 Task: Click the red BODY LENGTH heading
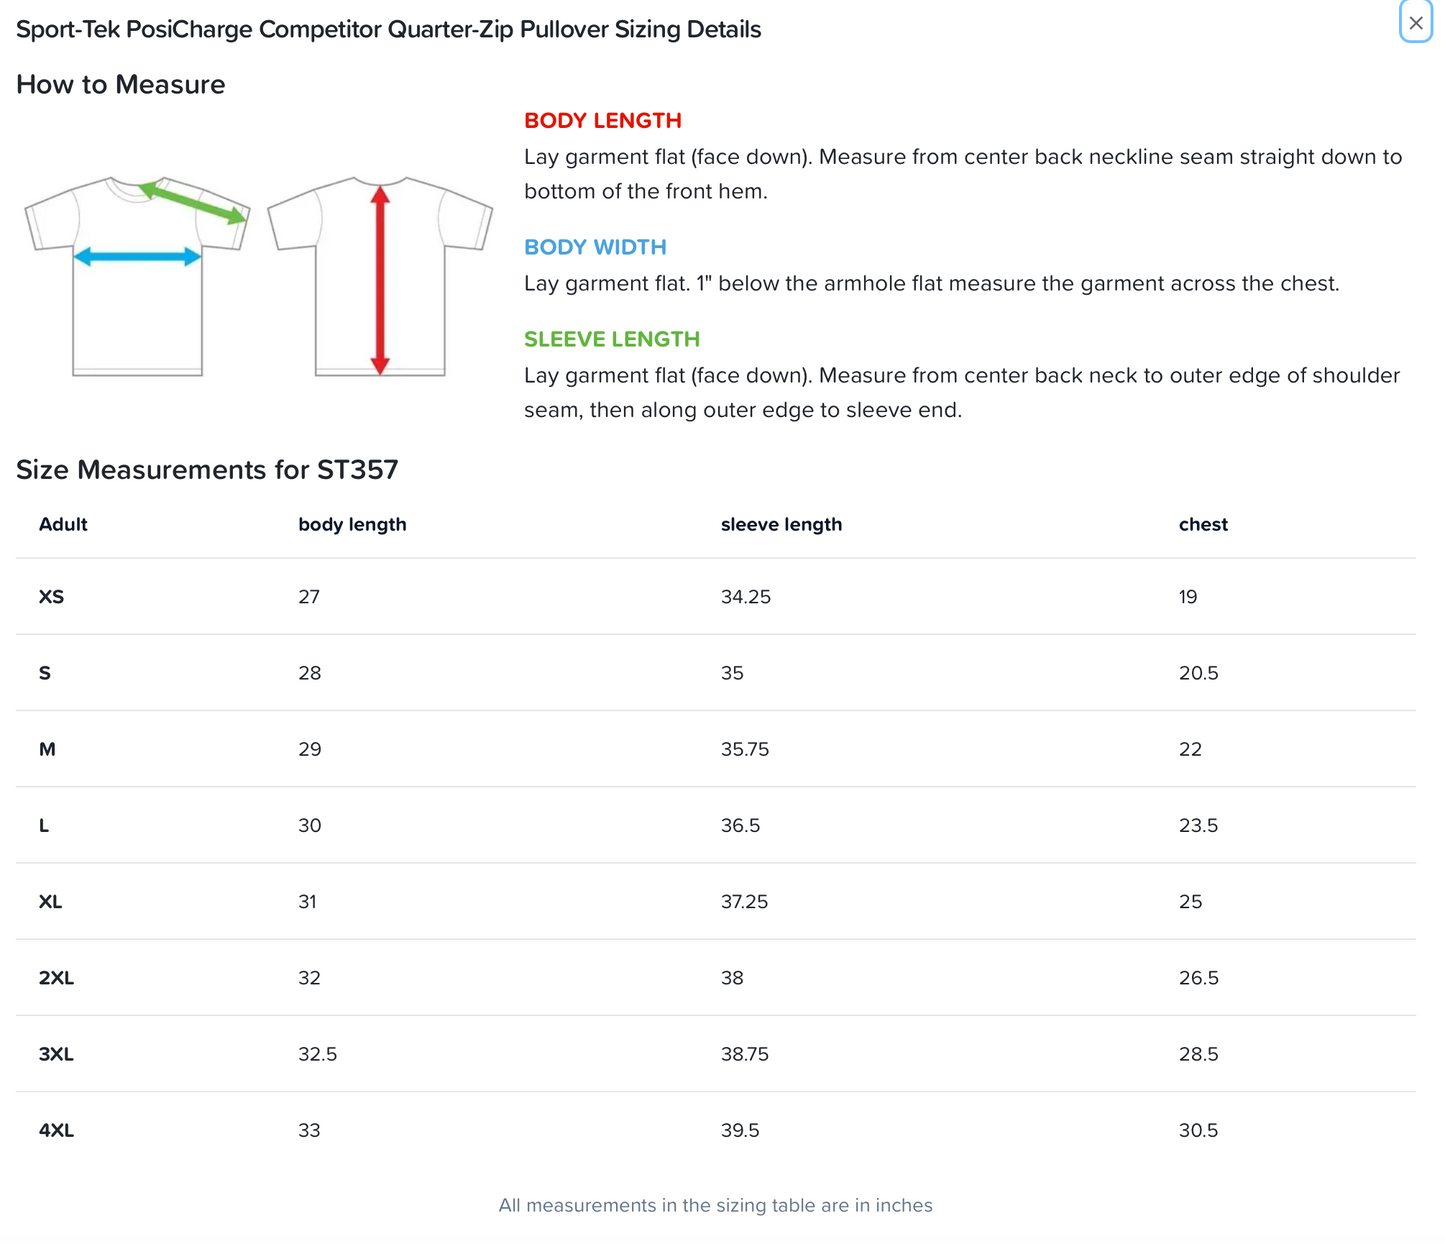click(x=602, y=120)
